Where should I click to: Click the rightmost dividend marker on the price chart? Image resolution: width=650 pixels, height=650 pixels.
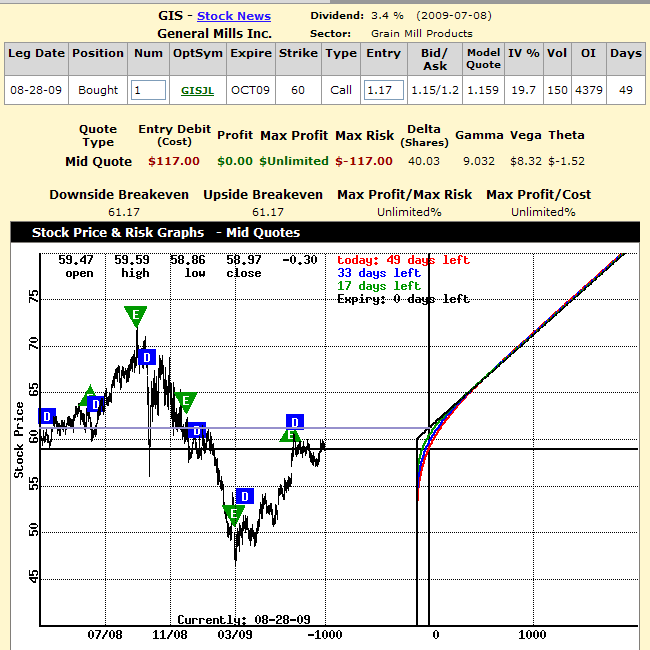[295, 422]
